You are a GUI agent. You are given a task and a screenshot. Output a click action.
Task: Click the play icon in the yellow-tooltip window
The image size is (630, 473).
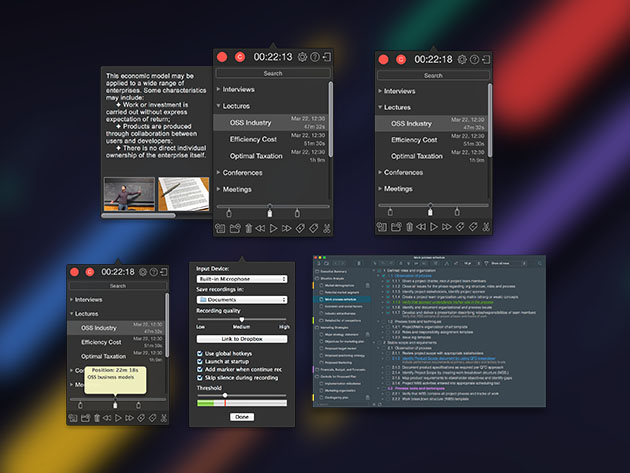[x=118, y=418]
